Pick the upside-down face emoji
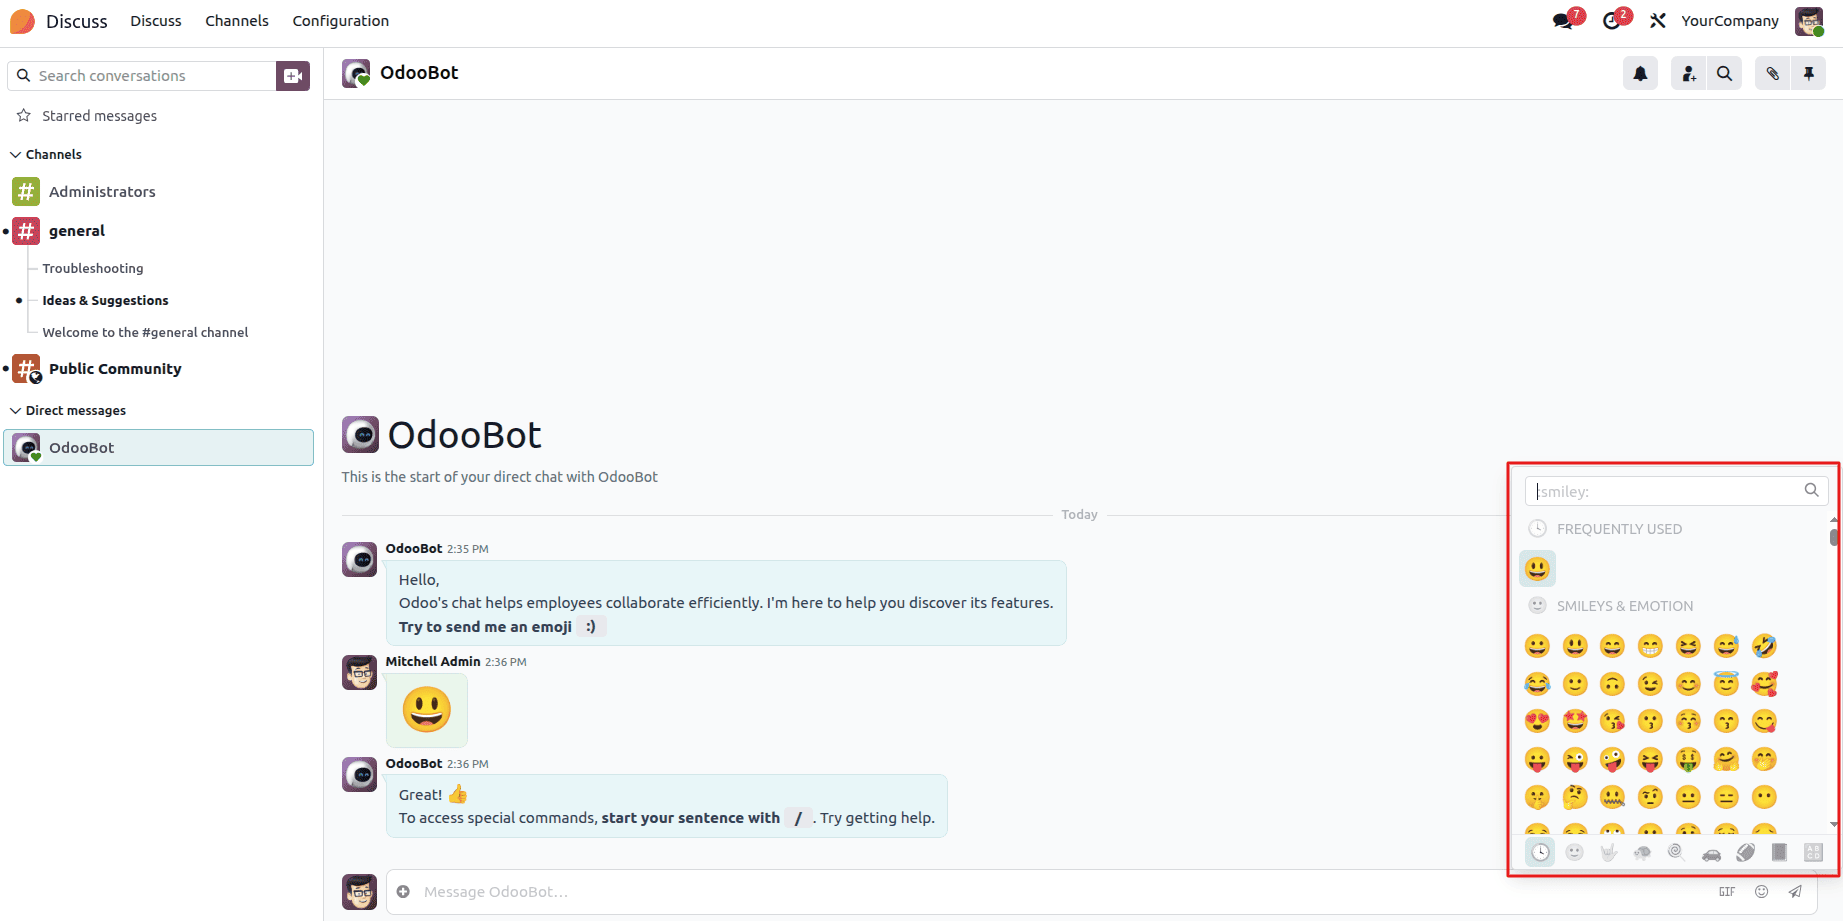 click(1612, 684)
